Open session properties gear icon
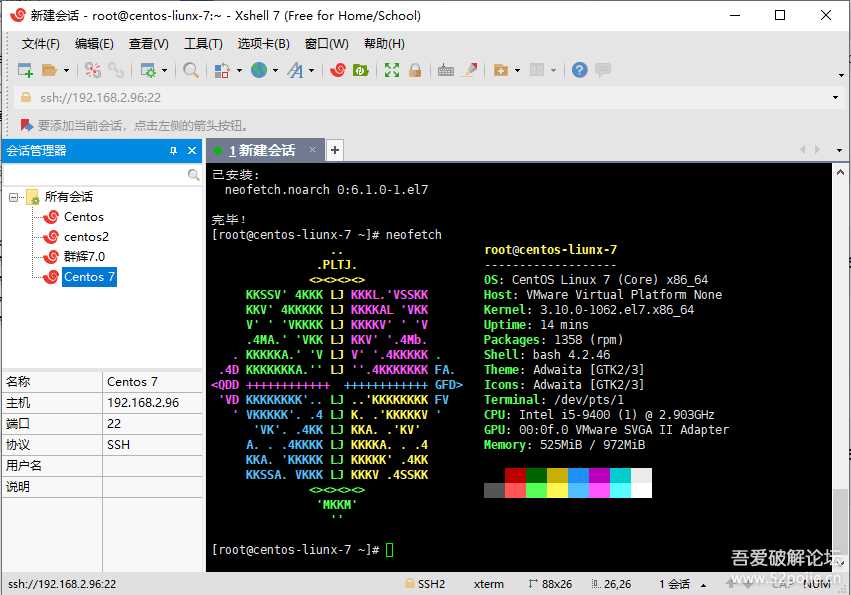This screenshot has width=851, height=595. (x=148, y=70)
